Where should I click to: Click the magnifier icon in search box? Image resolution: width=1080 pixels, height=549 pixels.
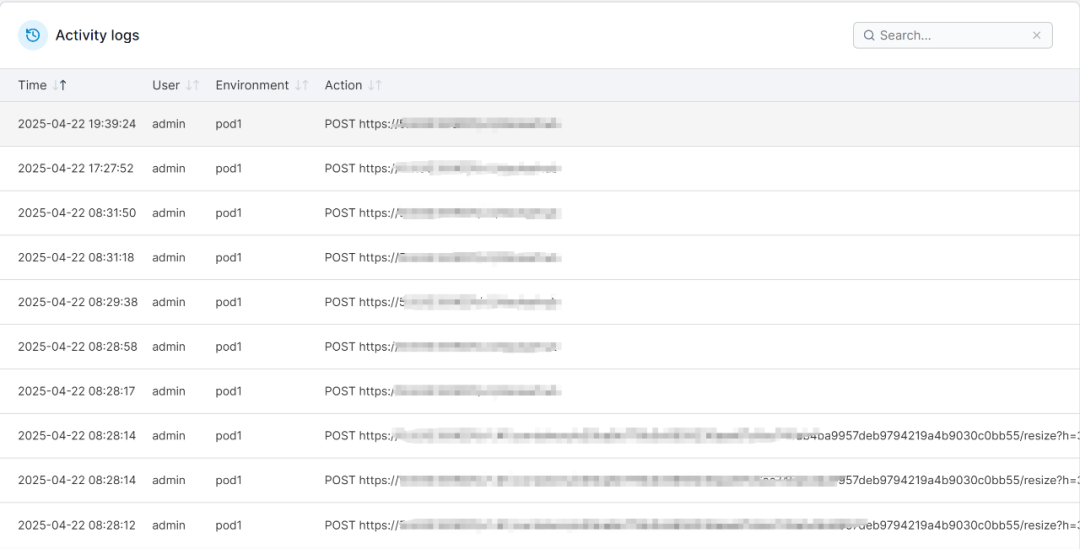click(869, 36)
